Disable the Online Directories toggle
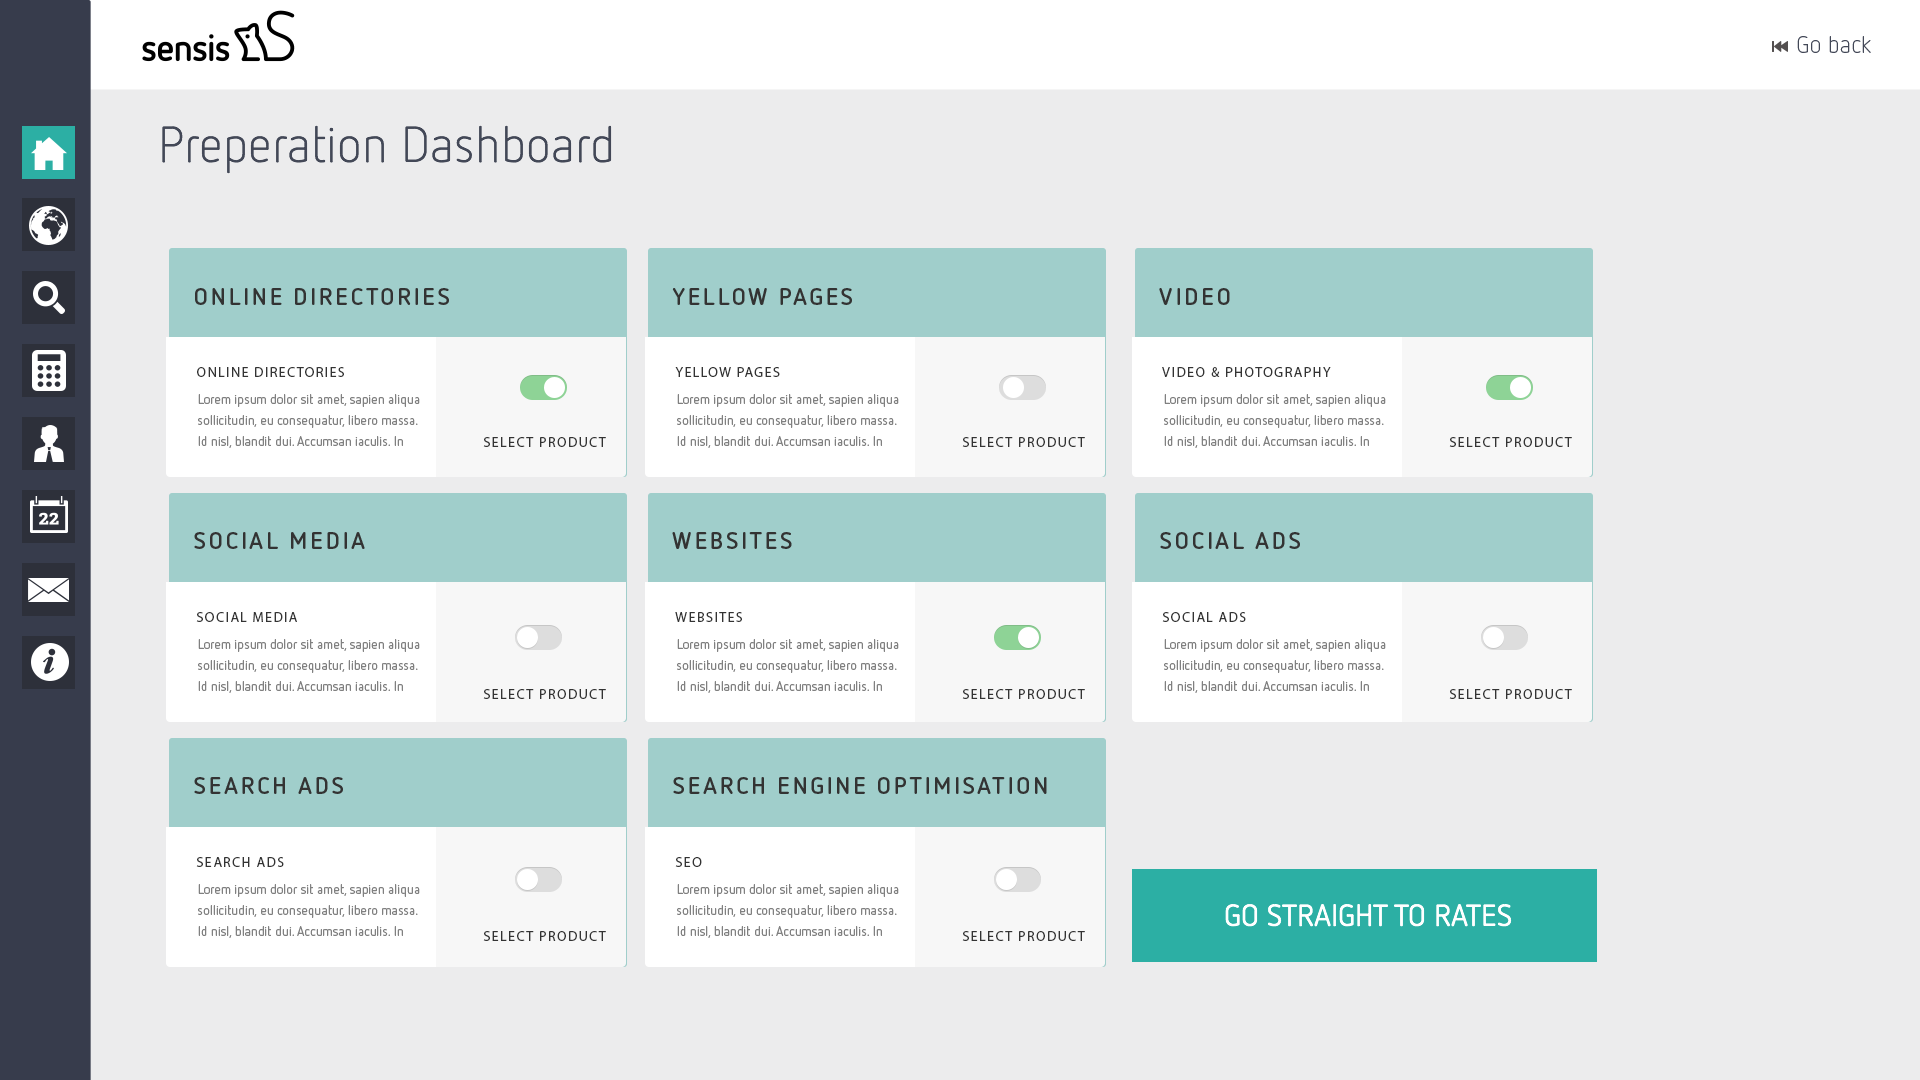 pos(543,387)
